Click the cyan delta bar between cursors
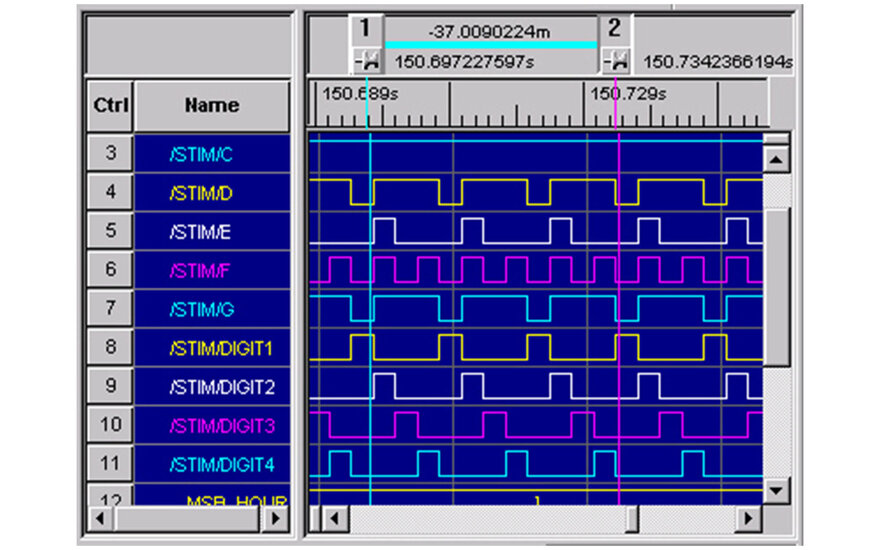880x550 pixels. [x=491, y=45]
